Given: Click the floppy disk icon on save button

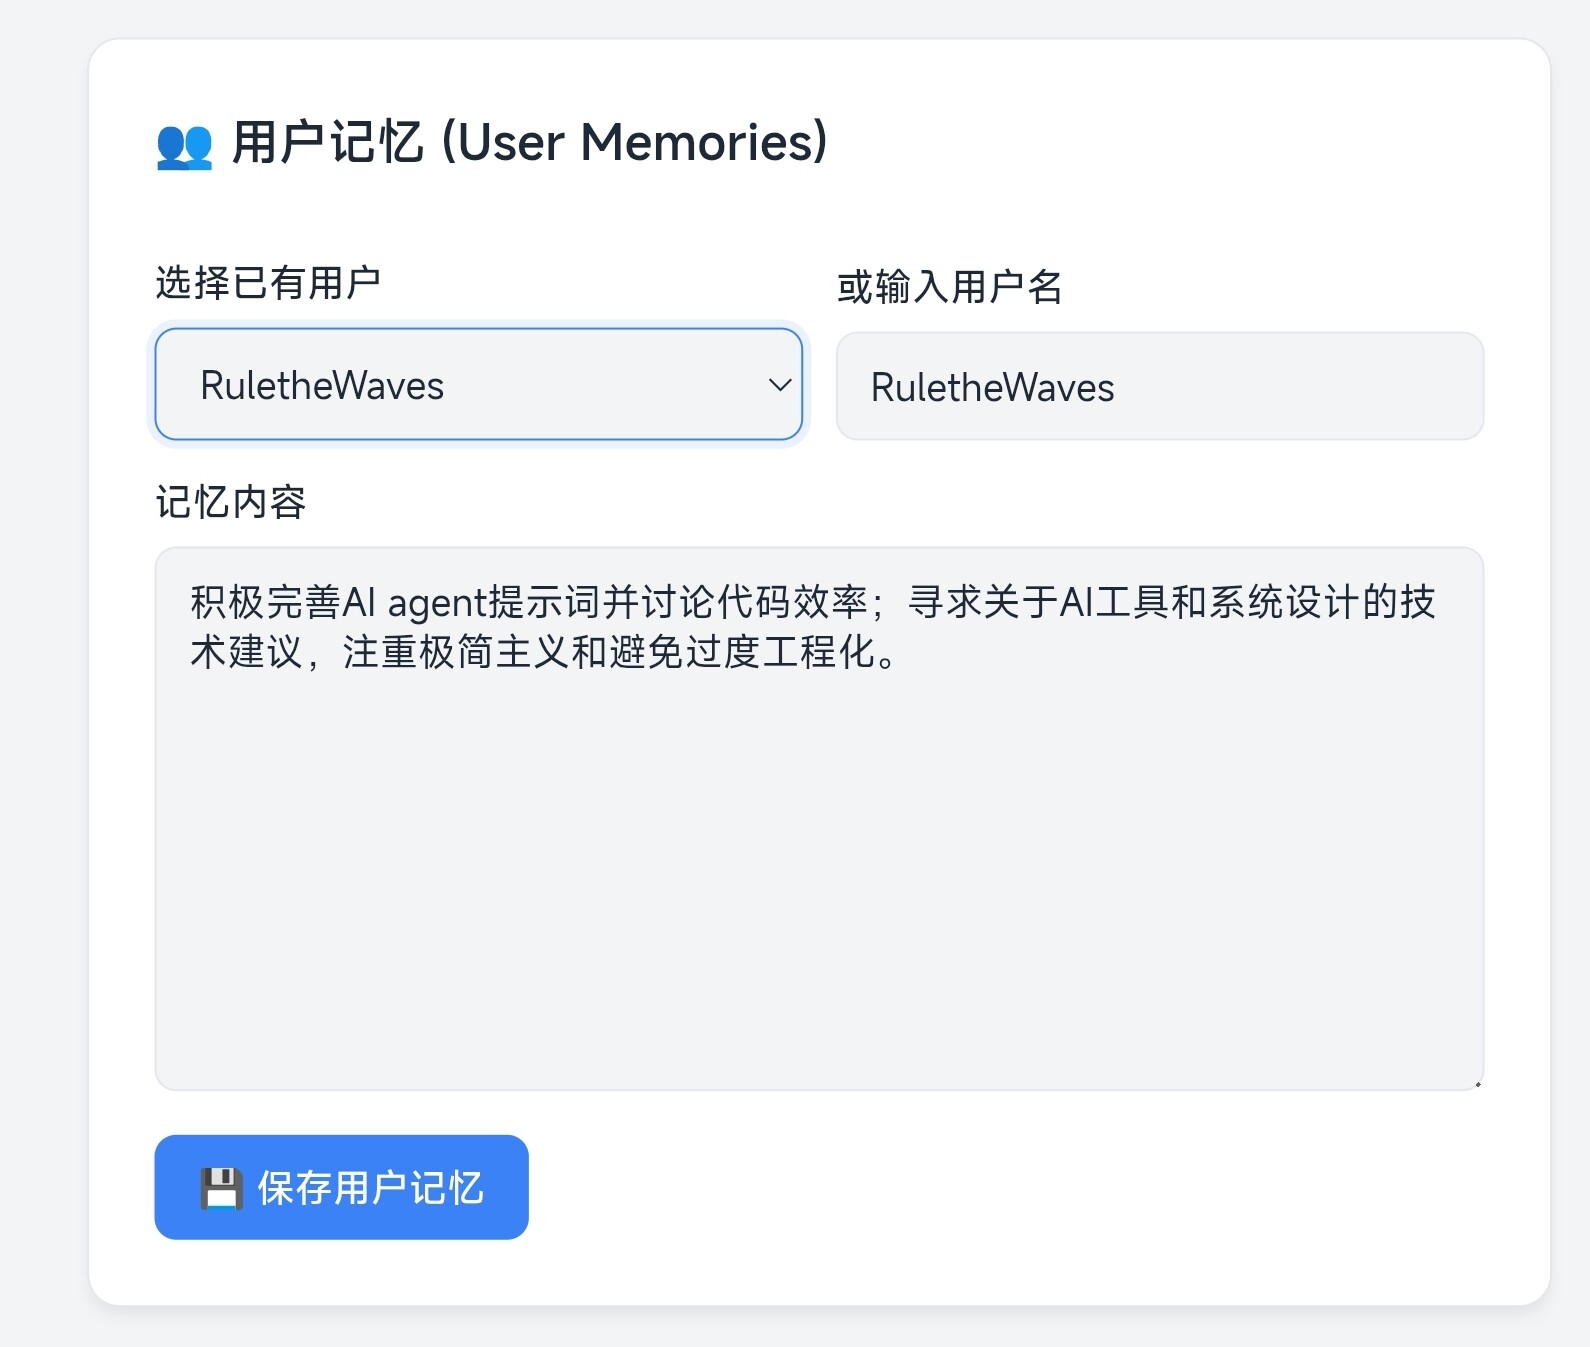Looking at the screenshot, I should pyautogui.click(x=221, y=1188).
